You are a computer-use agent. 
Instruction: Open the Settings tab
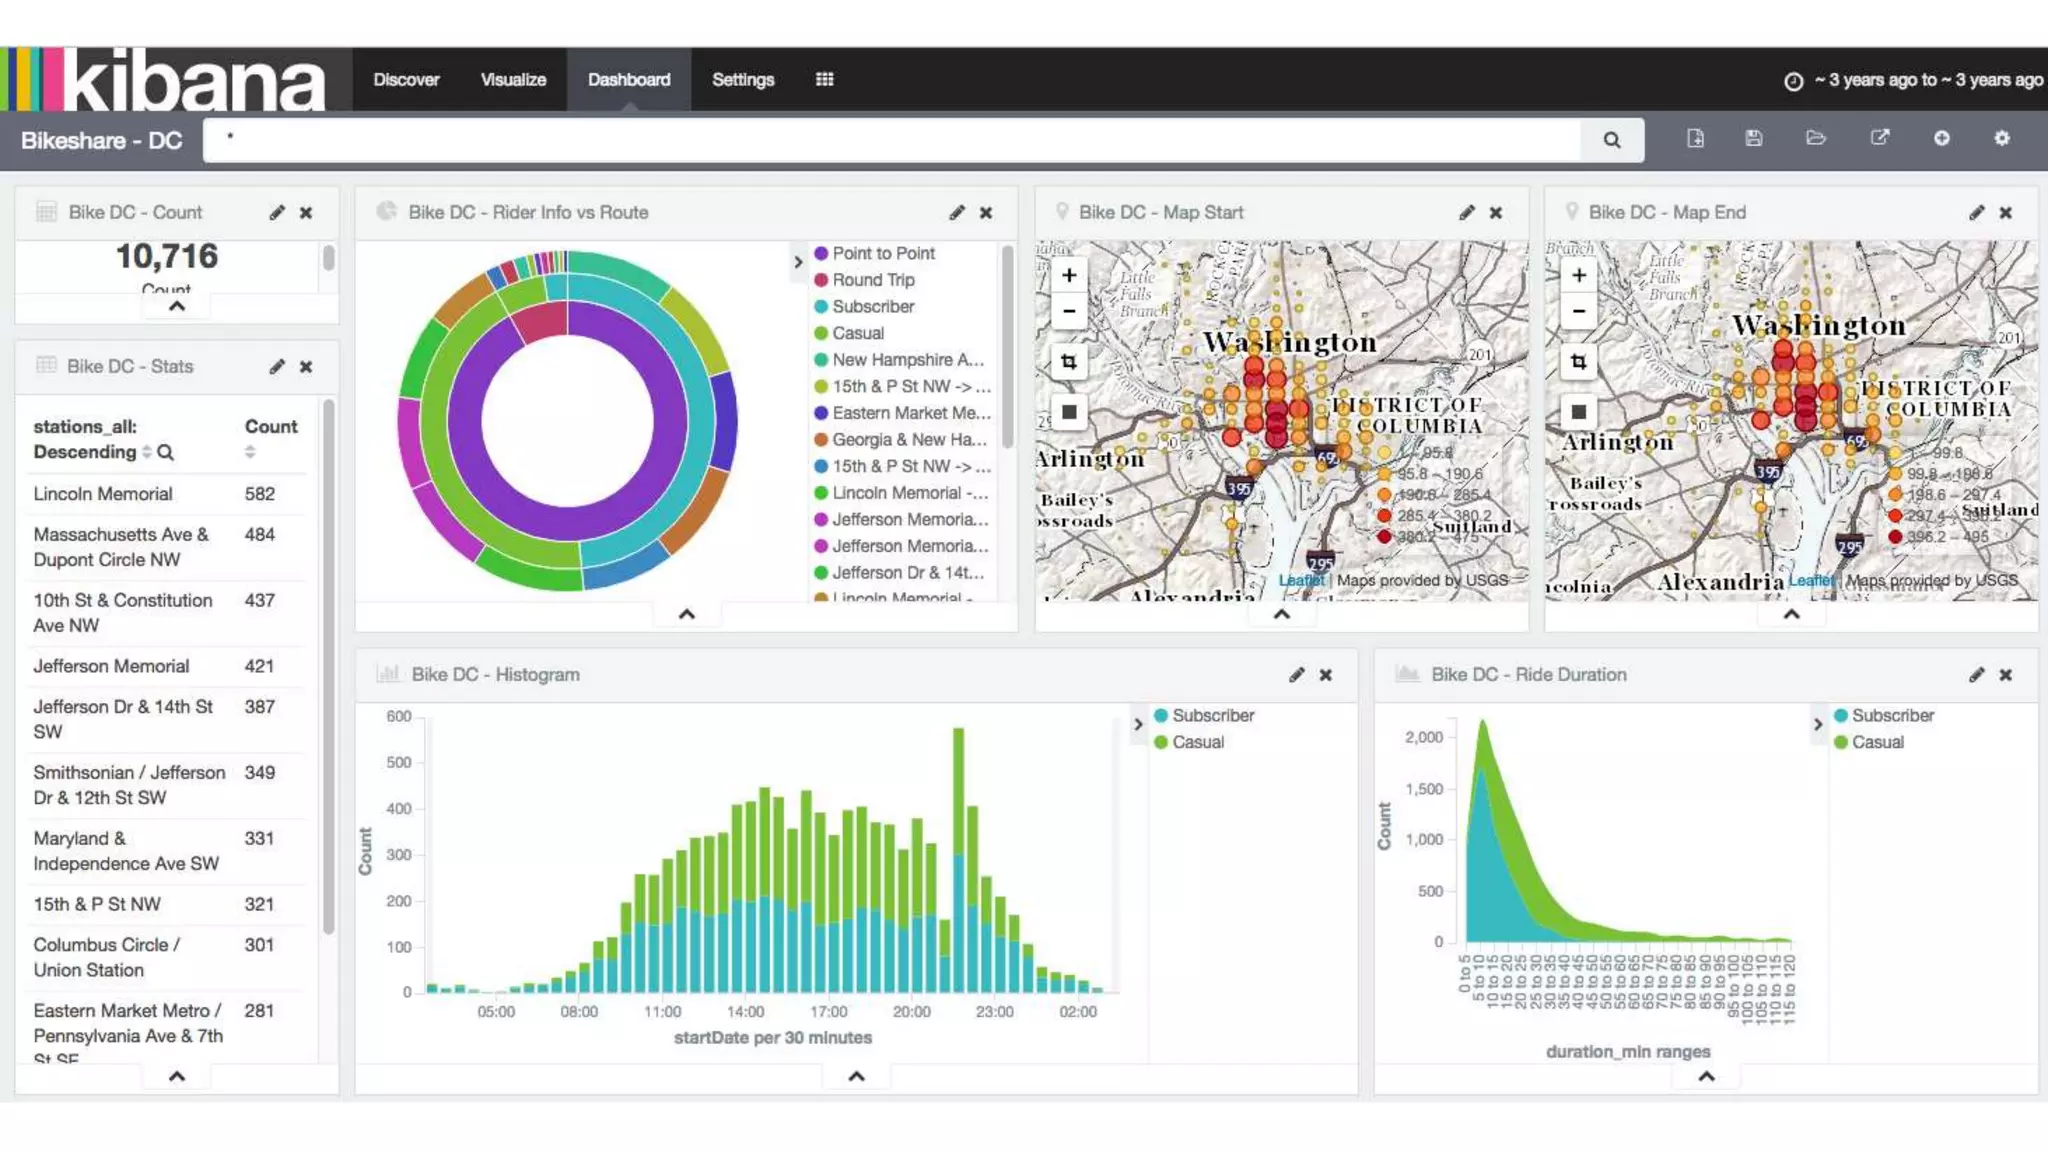pyautogui.click(x=742, y=80)
